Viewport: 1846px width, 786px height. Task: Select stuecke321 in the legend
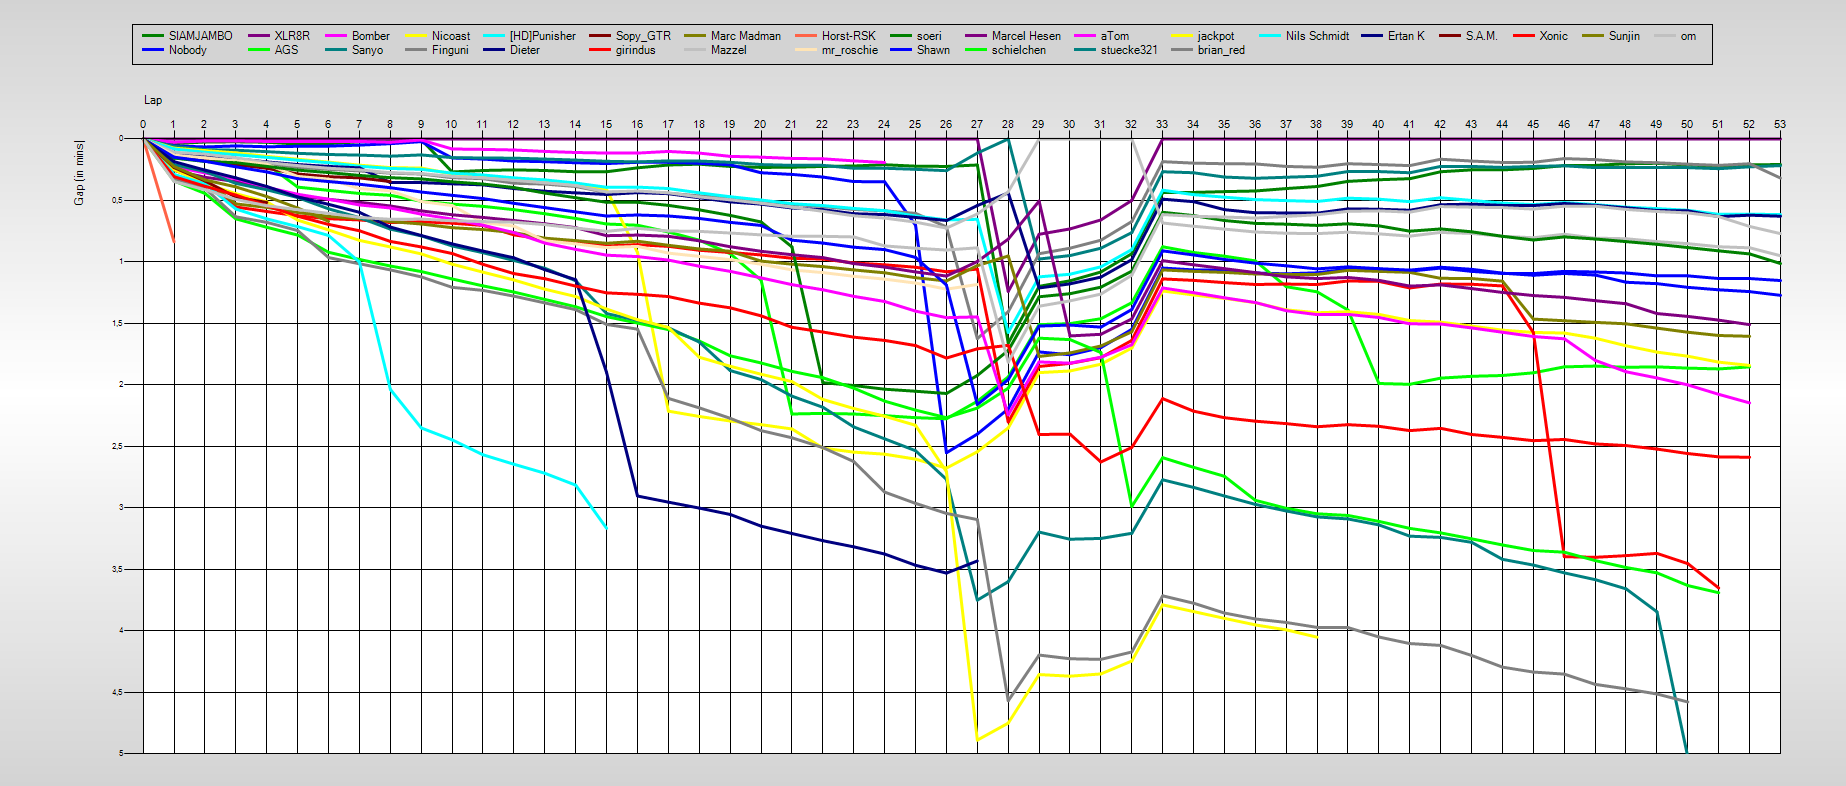tap(1128, 50)
